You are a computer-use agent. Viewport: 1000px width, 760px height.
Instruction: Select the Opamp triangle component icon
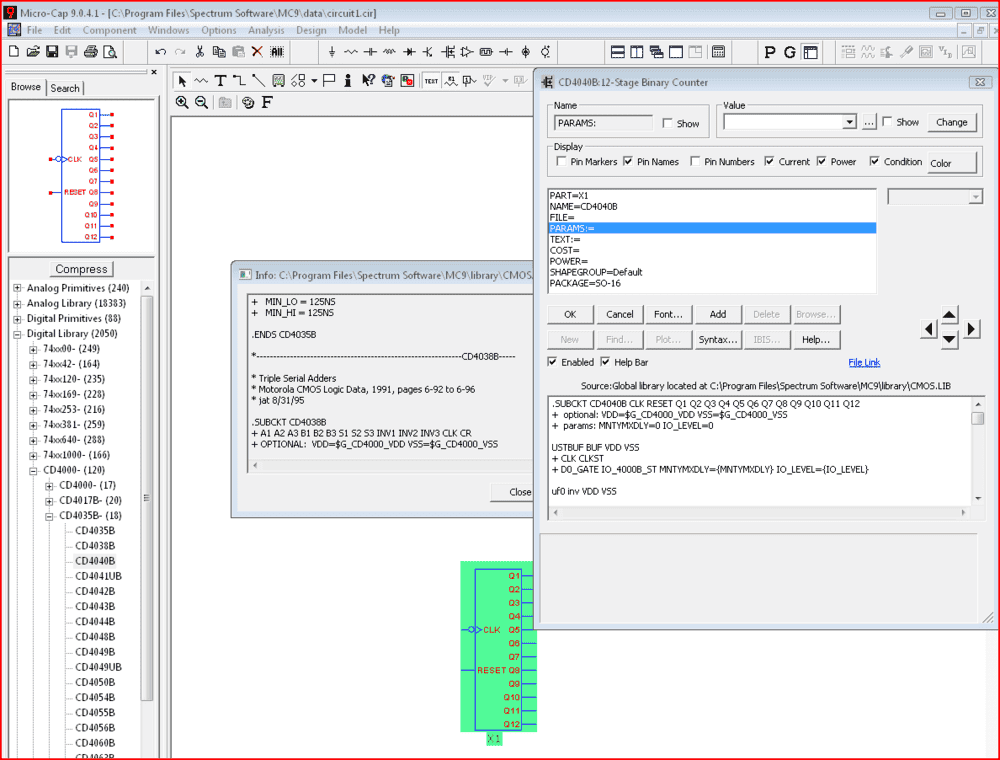click(467, 52)
